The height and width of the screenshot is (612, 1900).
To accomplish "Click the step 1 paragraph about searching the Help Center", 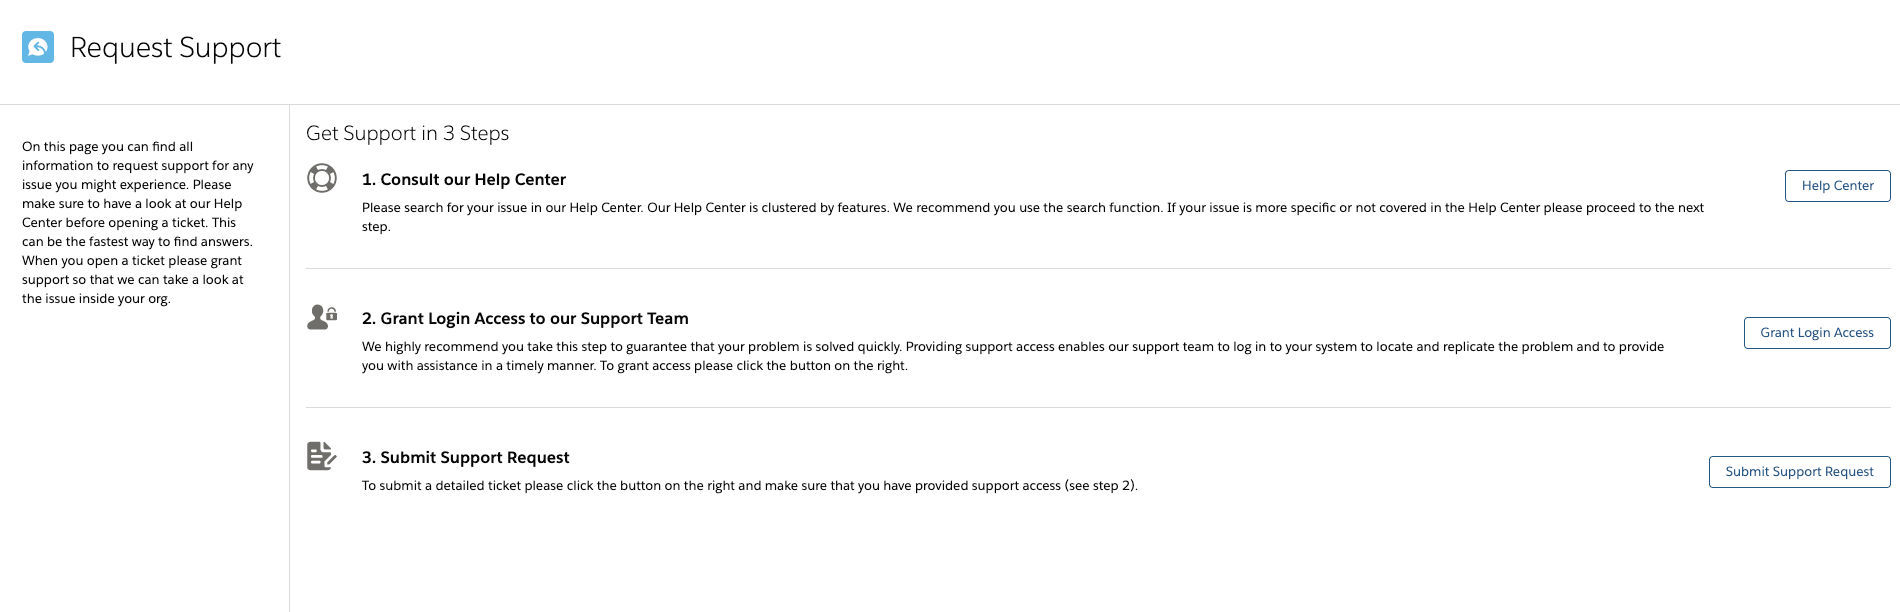I will [1033, 217].
